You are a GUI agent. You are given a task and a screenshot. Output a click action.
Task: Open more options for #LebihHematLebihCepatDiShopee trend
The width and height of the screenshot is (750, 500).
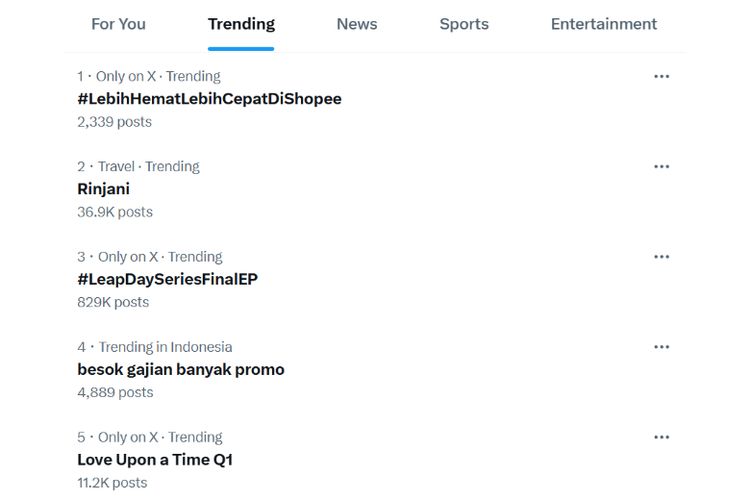pyautogui.click(x=661, y=76)
